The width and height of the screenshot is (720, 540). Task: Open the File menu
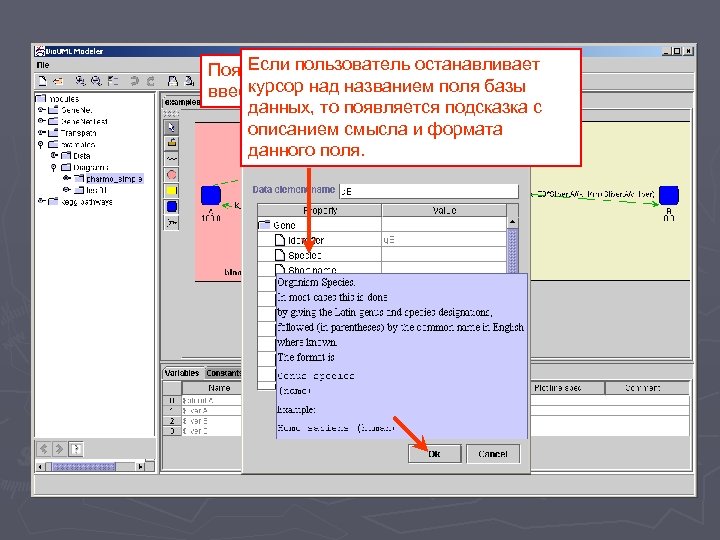click(43, 65)
